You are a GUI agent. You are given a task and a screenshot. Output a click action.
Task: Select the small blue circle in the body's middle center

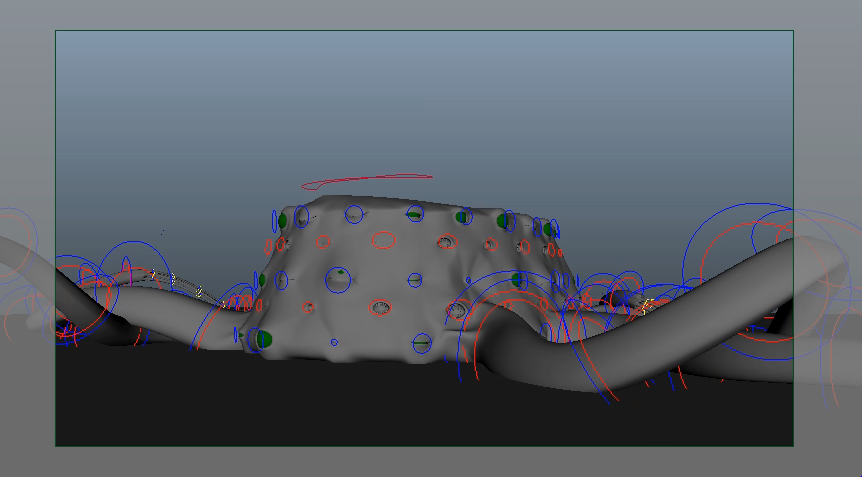415,279
